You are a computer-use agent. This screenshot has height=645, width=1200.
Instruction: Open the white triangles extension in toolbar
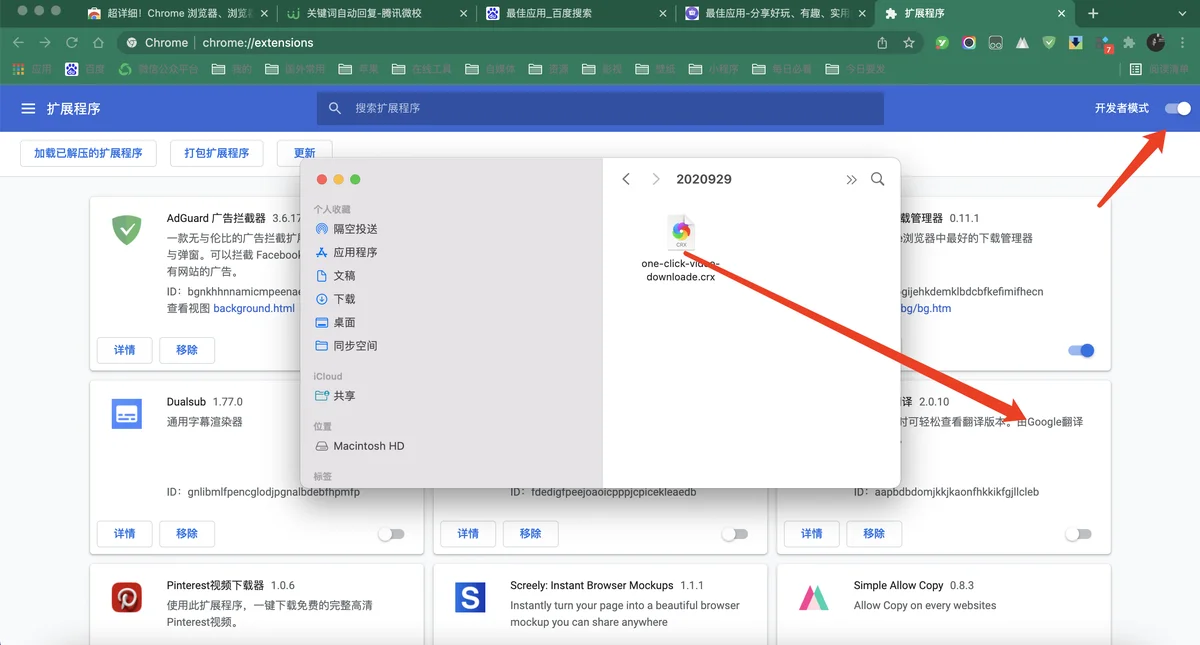coord(1023,43)
